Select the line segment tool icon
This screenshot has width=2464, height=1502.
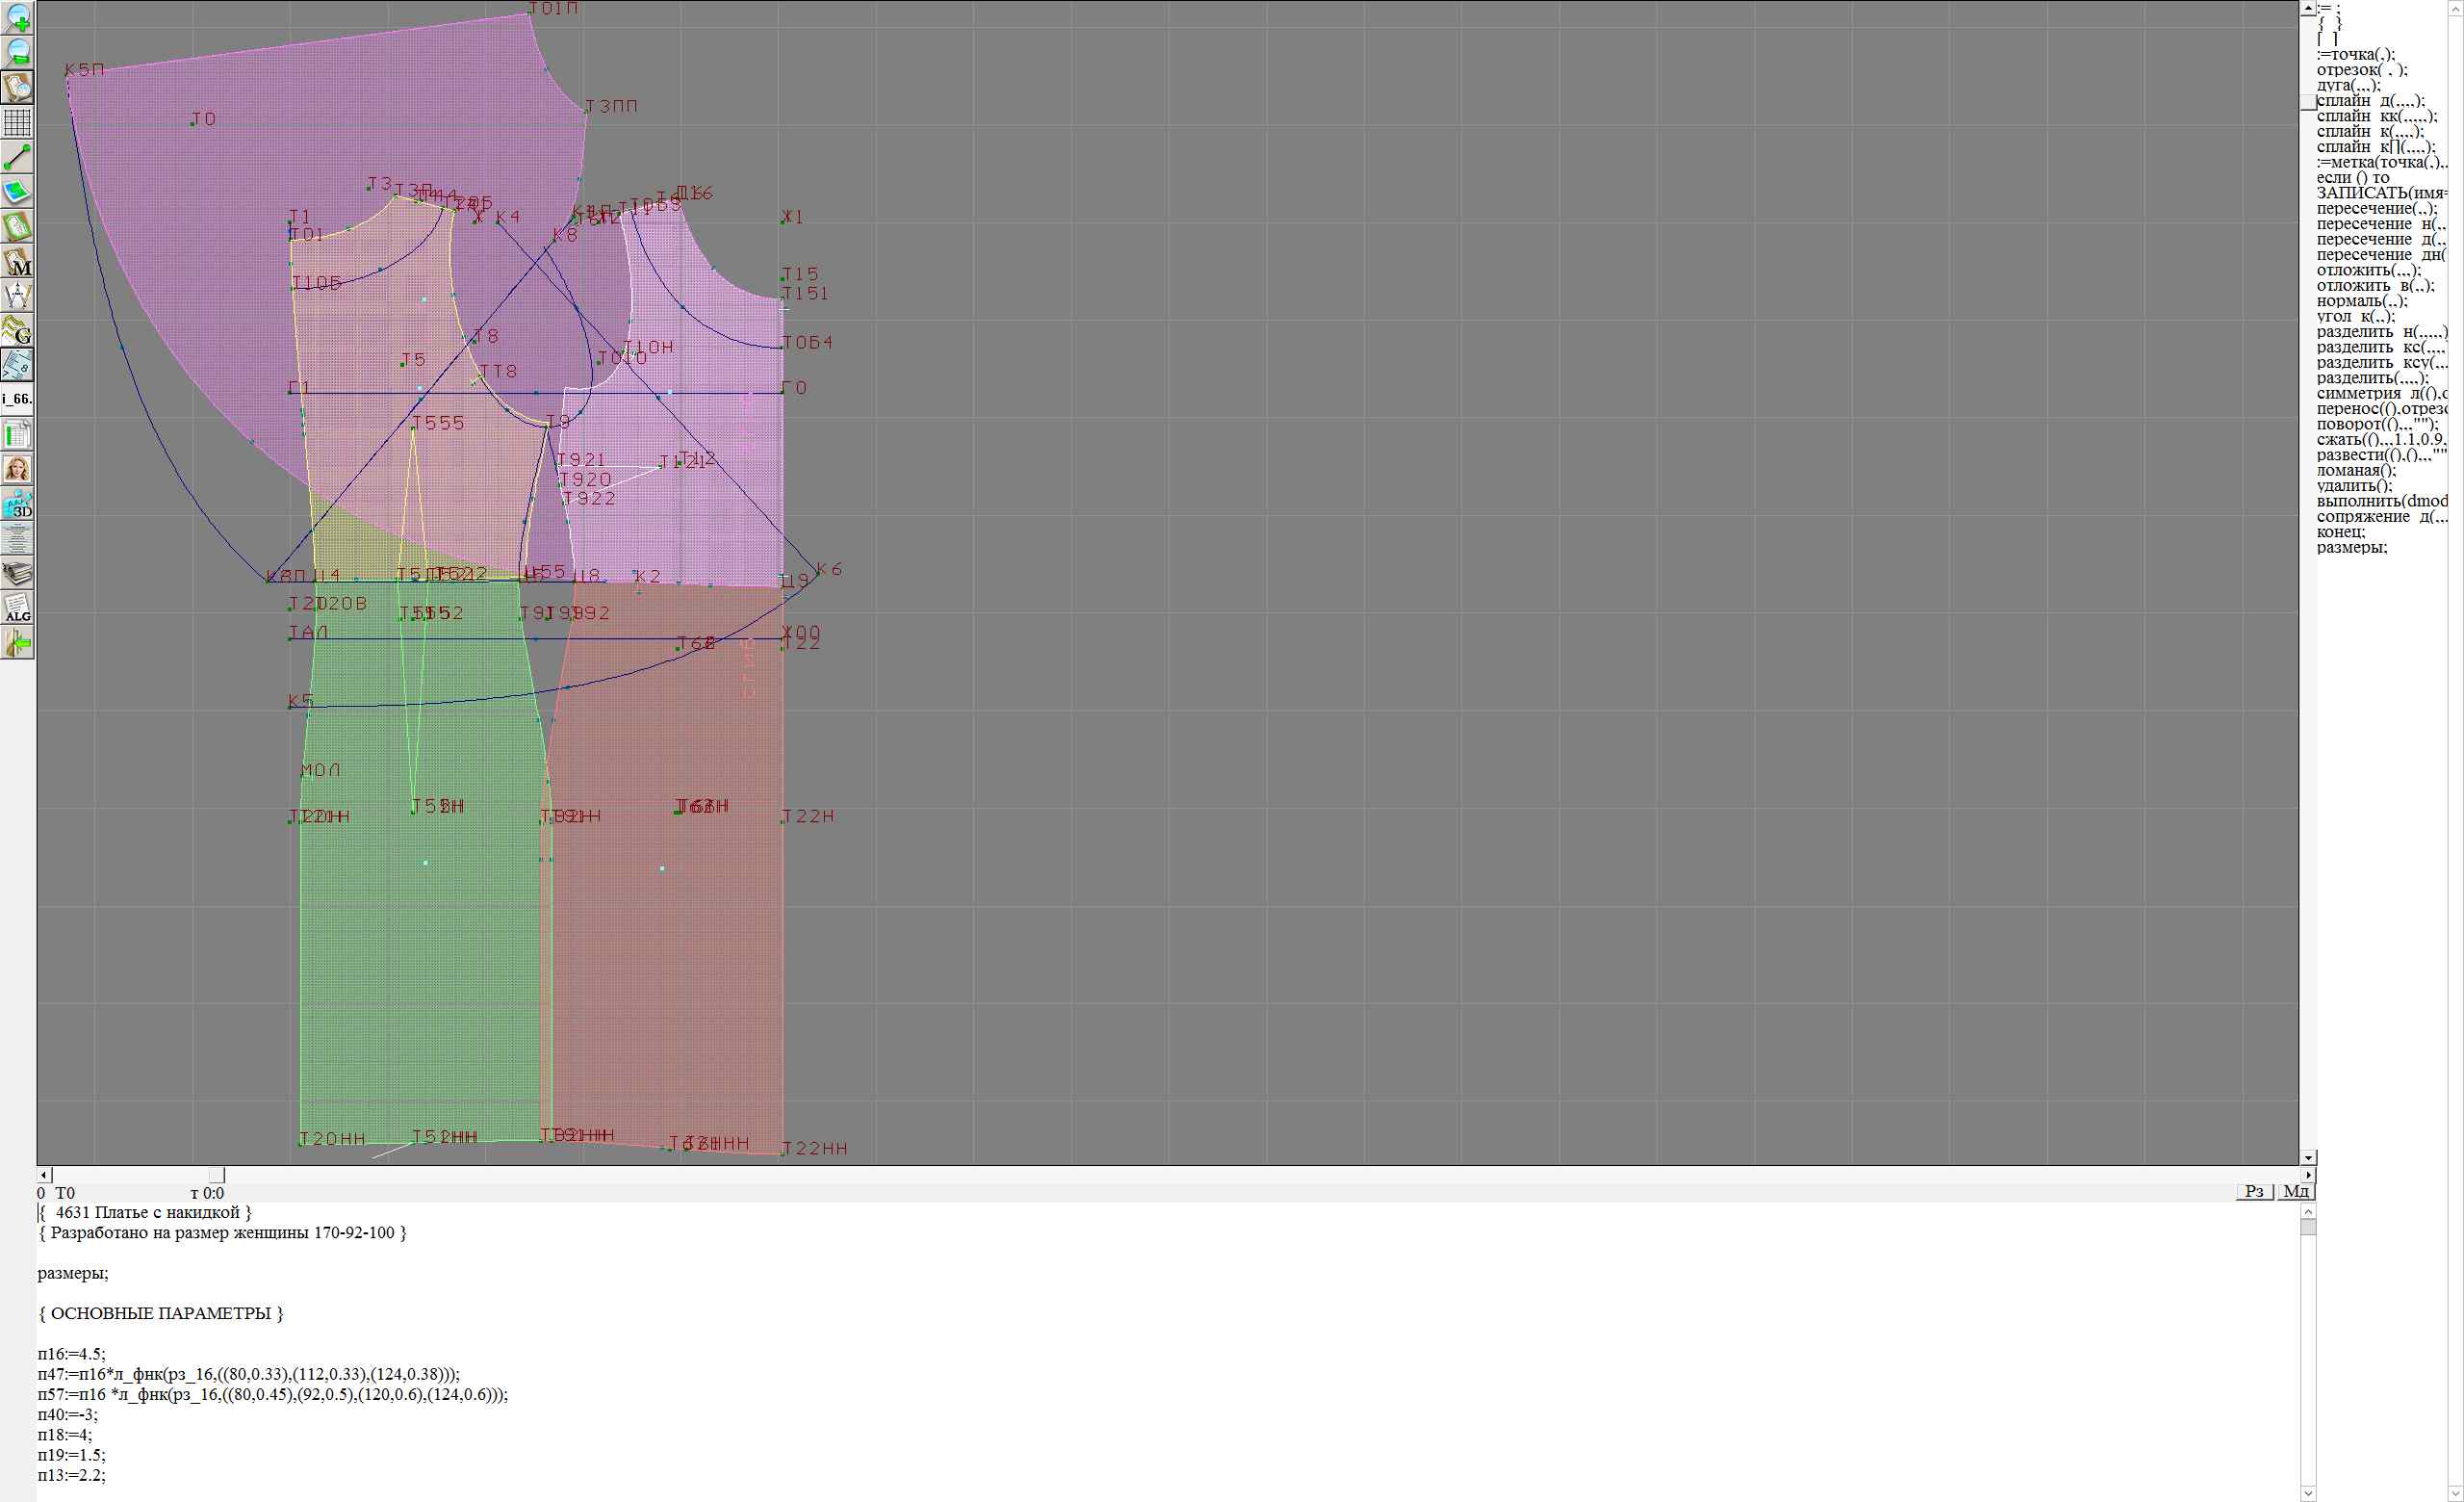point(18,157)
